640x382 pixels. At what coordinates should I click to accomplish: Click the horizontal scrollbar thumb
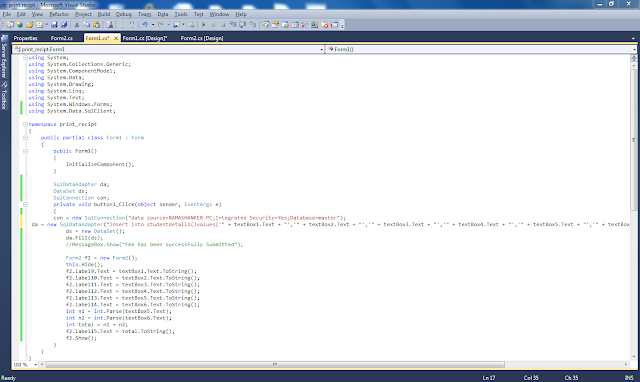275,364
